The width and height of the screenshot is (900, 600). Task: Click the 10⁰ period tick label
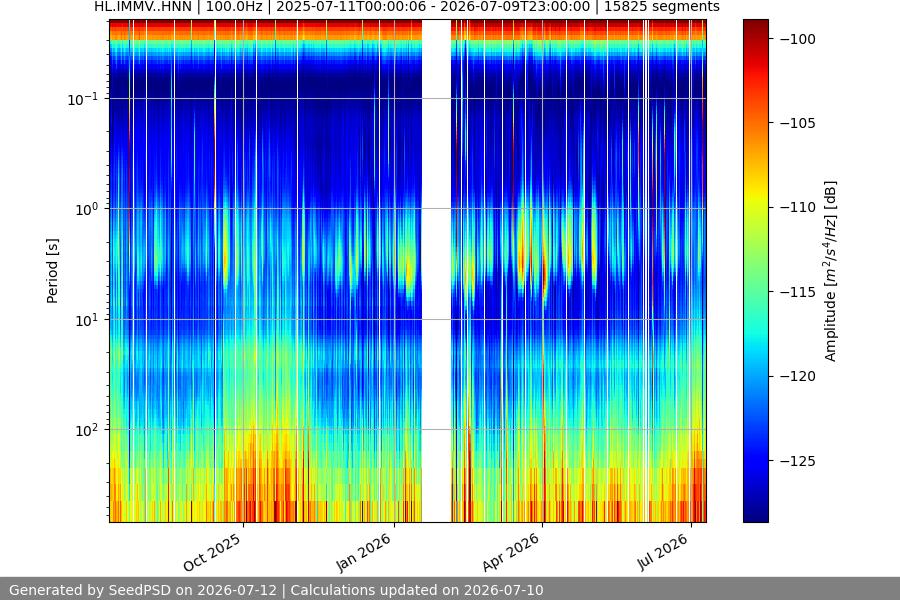(x=87, y=209)
